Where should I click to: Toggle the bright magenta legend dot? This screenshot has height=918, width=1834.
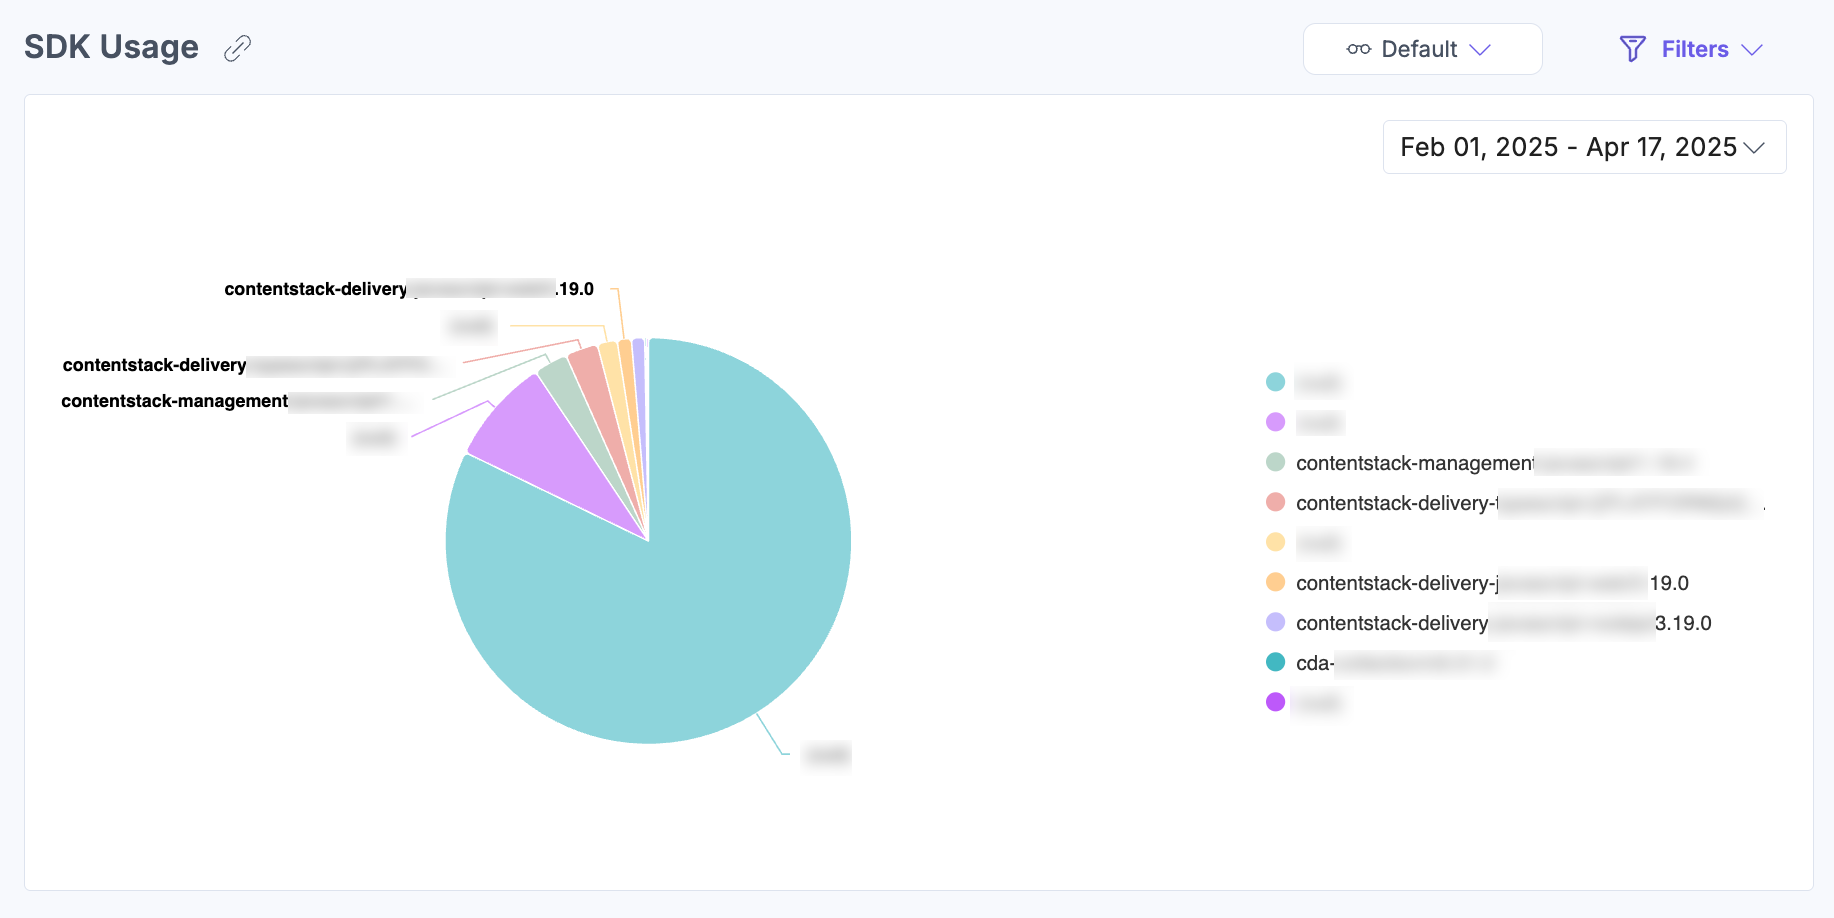(x=1275, y=702)
